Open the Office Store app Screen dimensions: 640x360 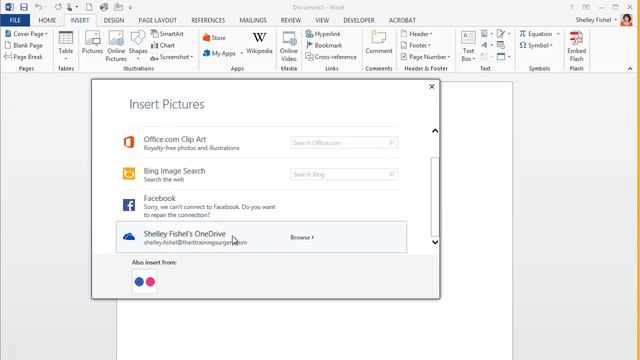click(x=214, y=38)
